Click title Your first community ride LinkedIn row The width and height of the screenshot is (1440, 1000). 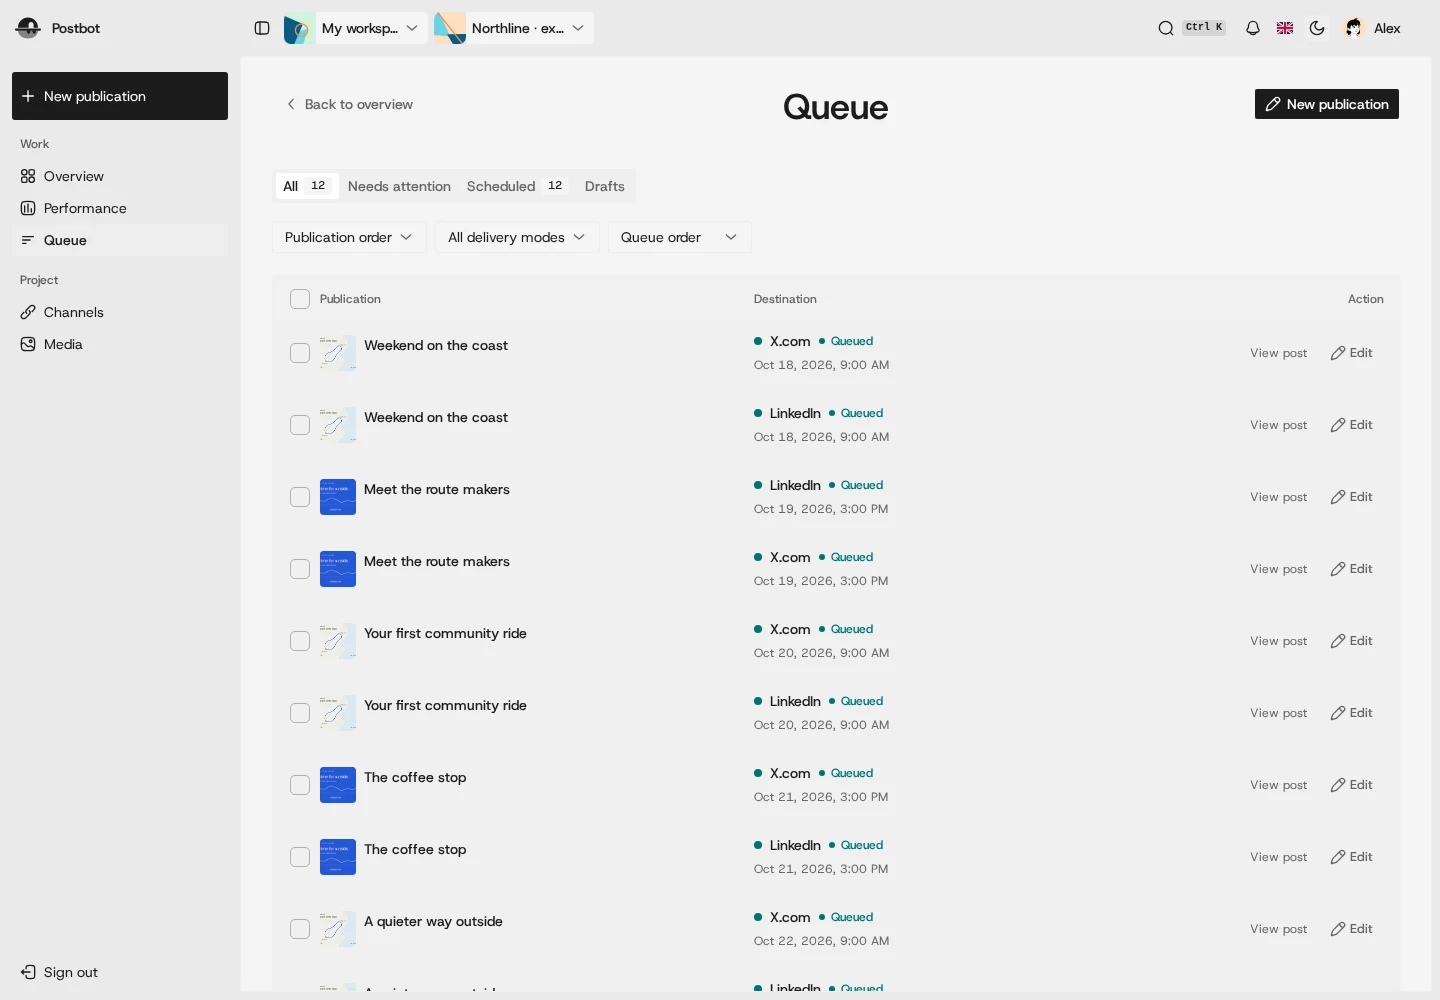click(445, 705)
